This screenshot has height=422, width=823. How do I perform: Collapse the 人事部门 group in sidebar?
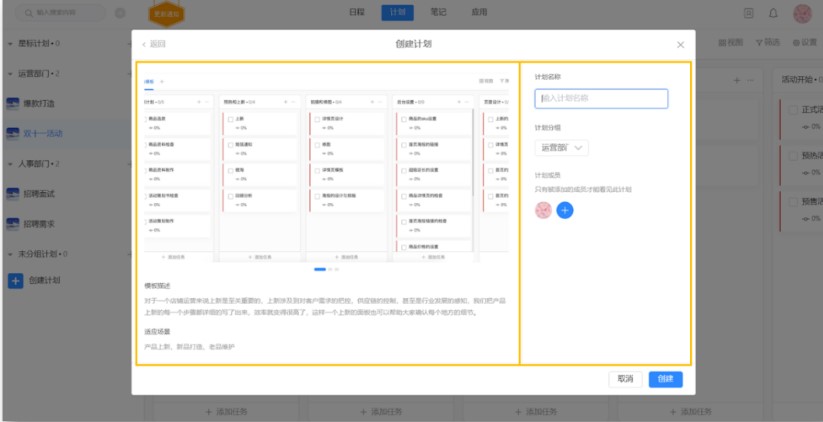(x=10, y=163)
